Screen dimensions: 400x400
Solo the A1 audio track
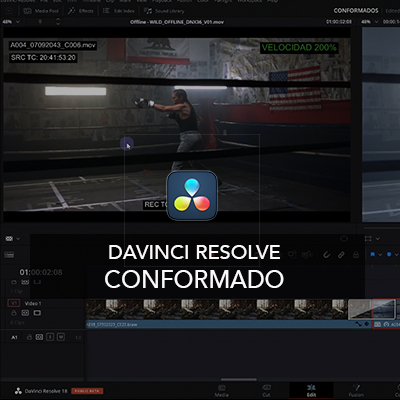(x=50, y=337)
